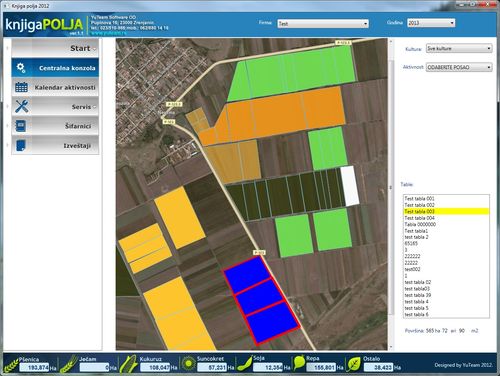Click the Designed by YuTeam 2012 text
Screen dimensions: 500x376
click(x=463, y=365)
